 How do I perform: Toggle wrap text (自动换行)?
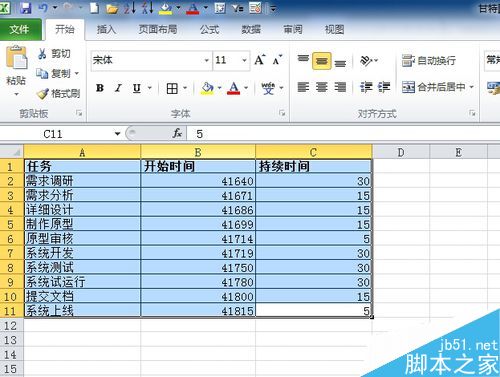pyautogui.click(x=429, y=61)
